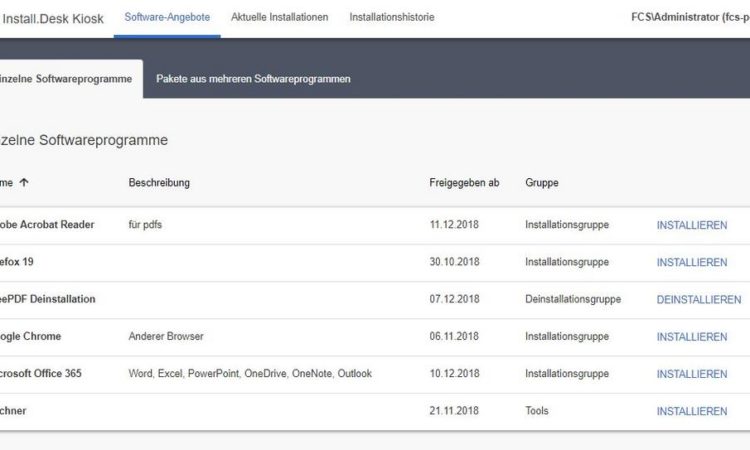Click the 'für pdfs' description text
This screenshot has width=750, height=450.
coord(145,225)
